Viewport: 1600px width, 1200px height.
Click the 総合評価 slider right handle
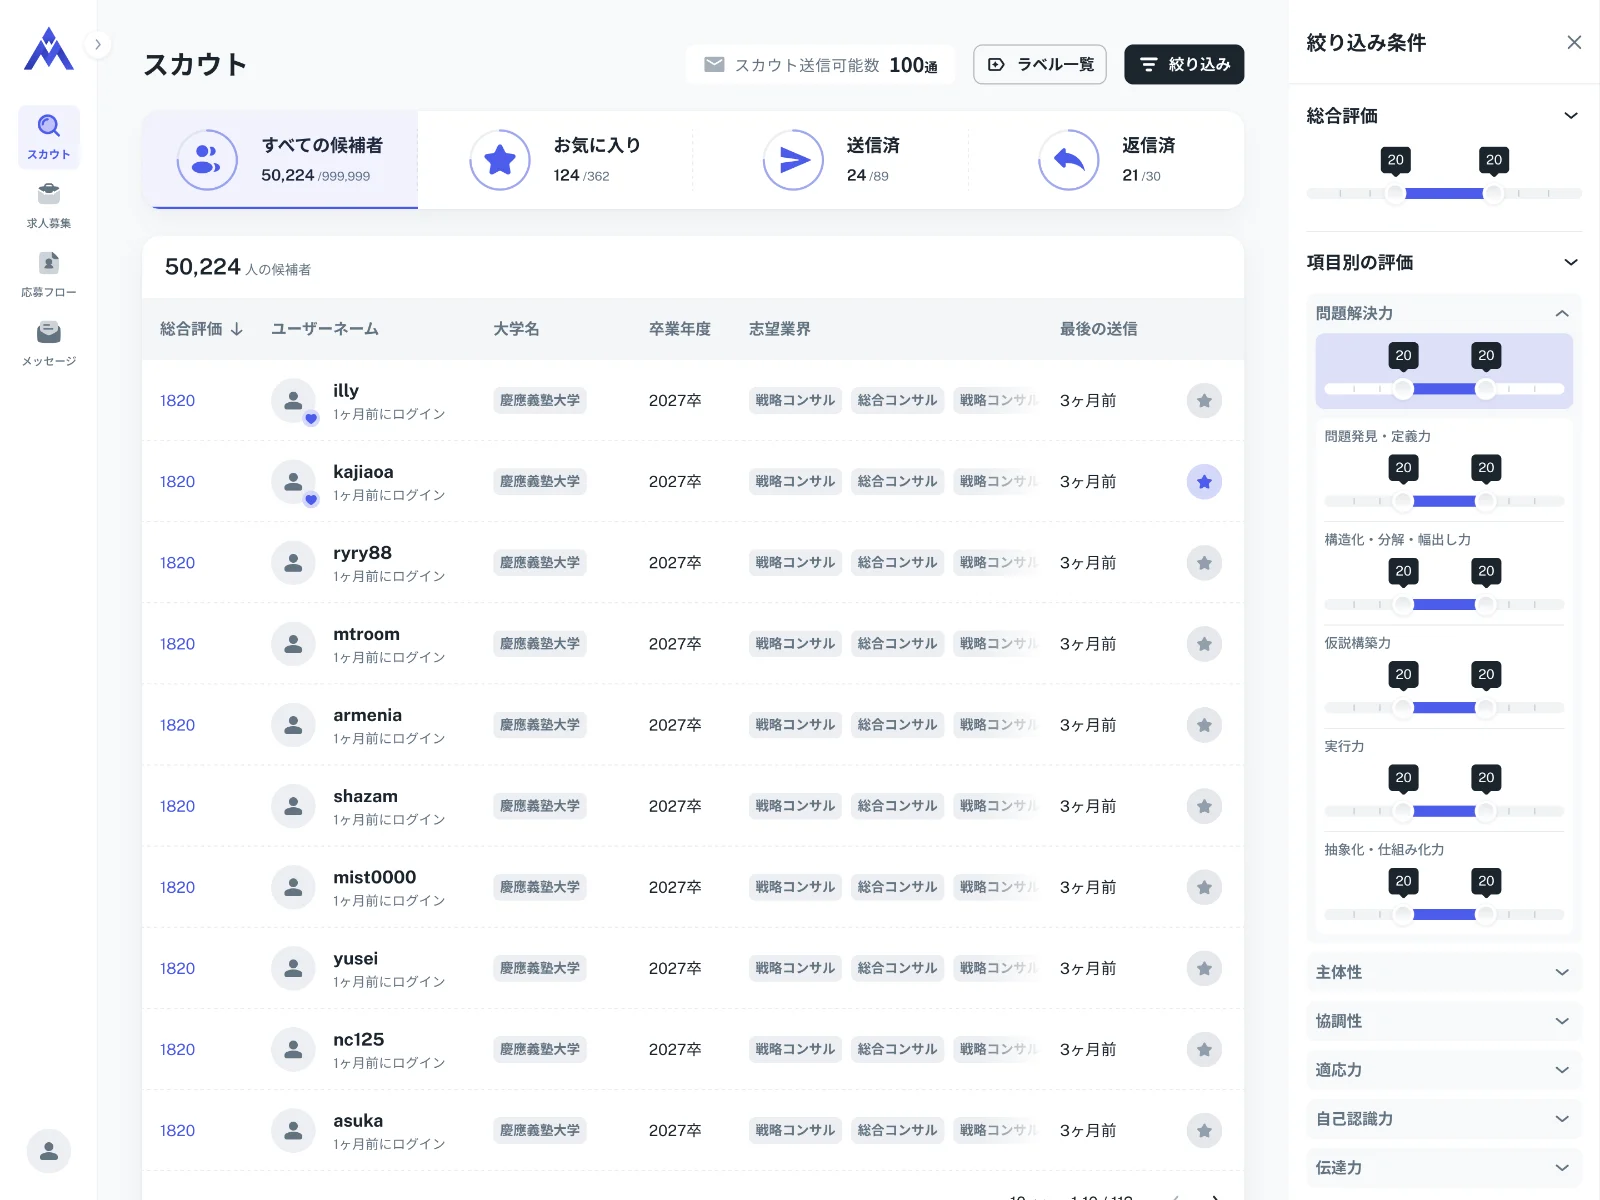pyautogui.click(x=1493, y=194)
